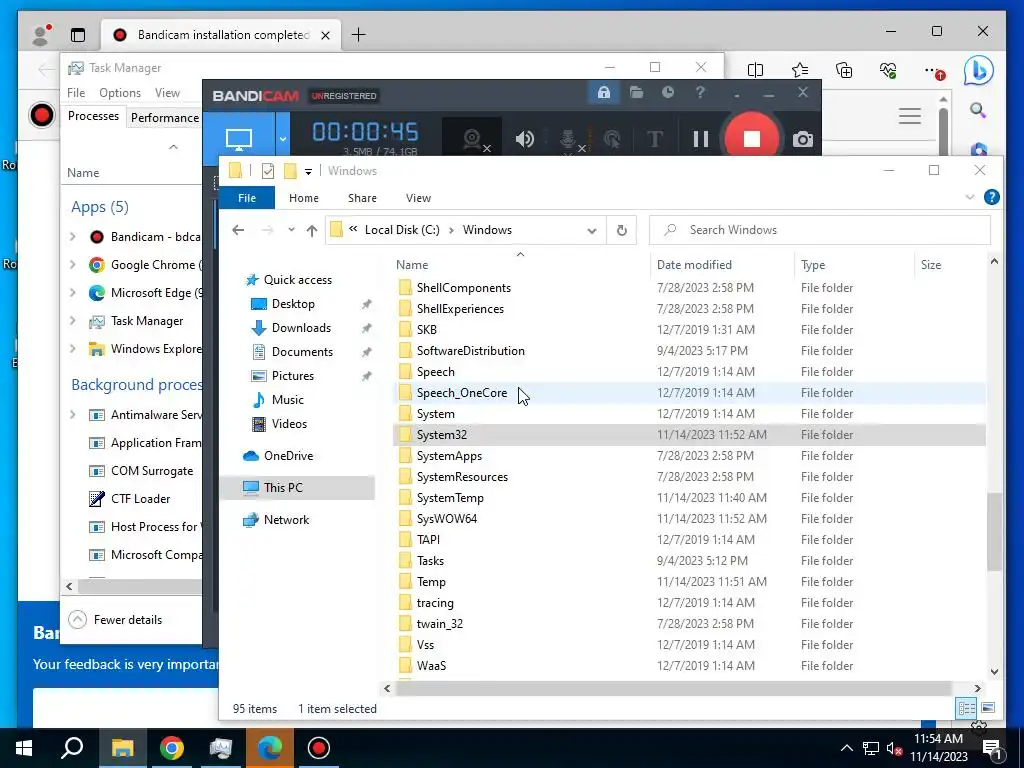This screenshot has height=768, width=1024.
Task: Select the Temp folder
Action: tap(689, 582)
